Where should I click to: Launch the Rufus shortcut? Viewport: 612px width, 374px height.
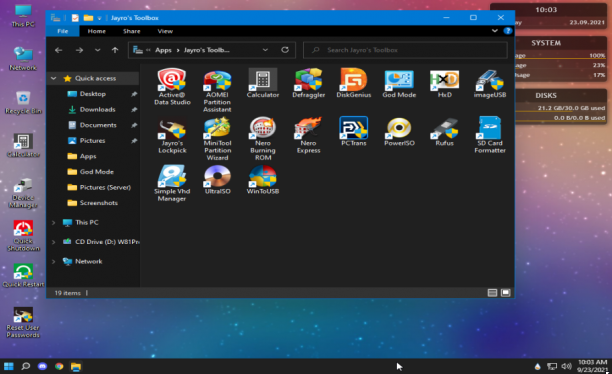click(445, 132)
